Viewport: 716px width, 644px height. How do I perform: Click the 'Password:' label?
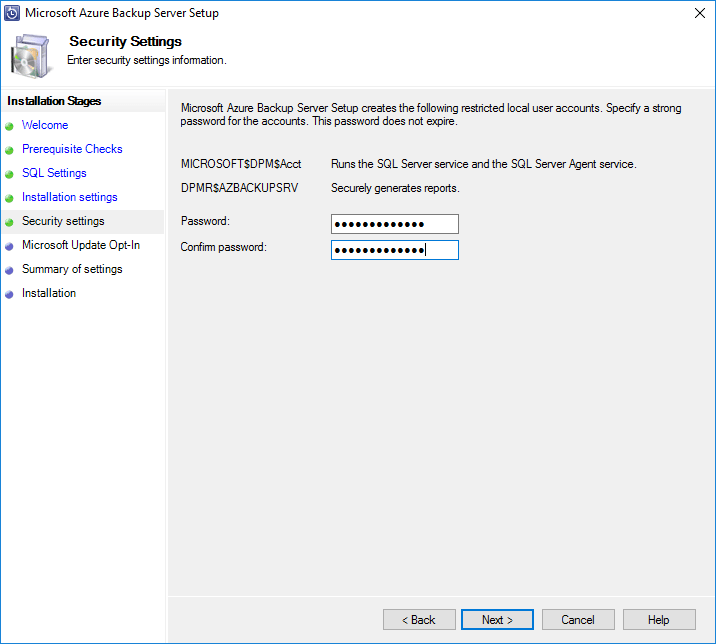[205, 221]
